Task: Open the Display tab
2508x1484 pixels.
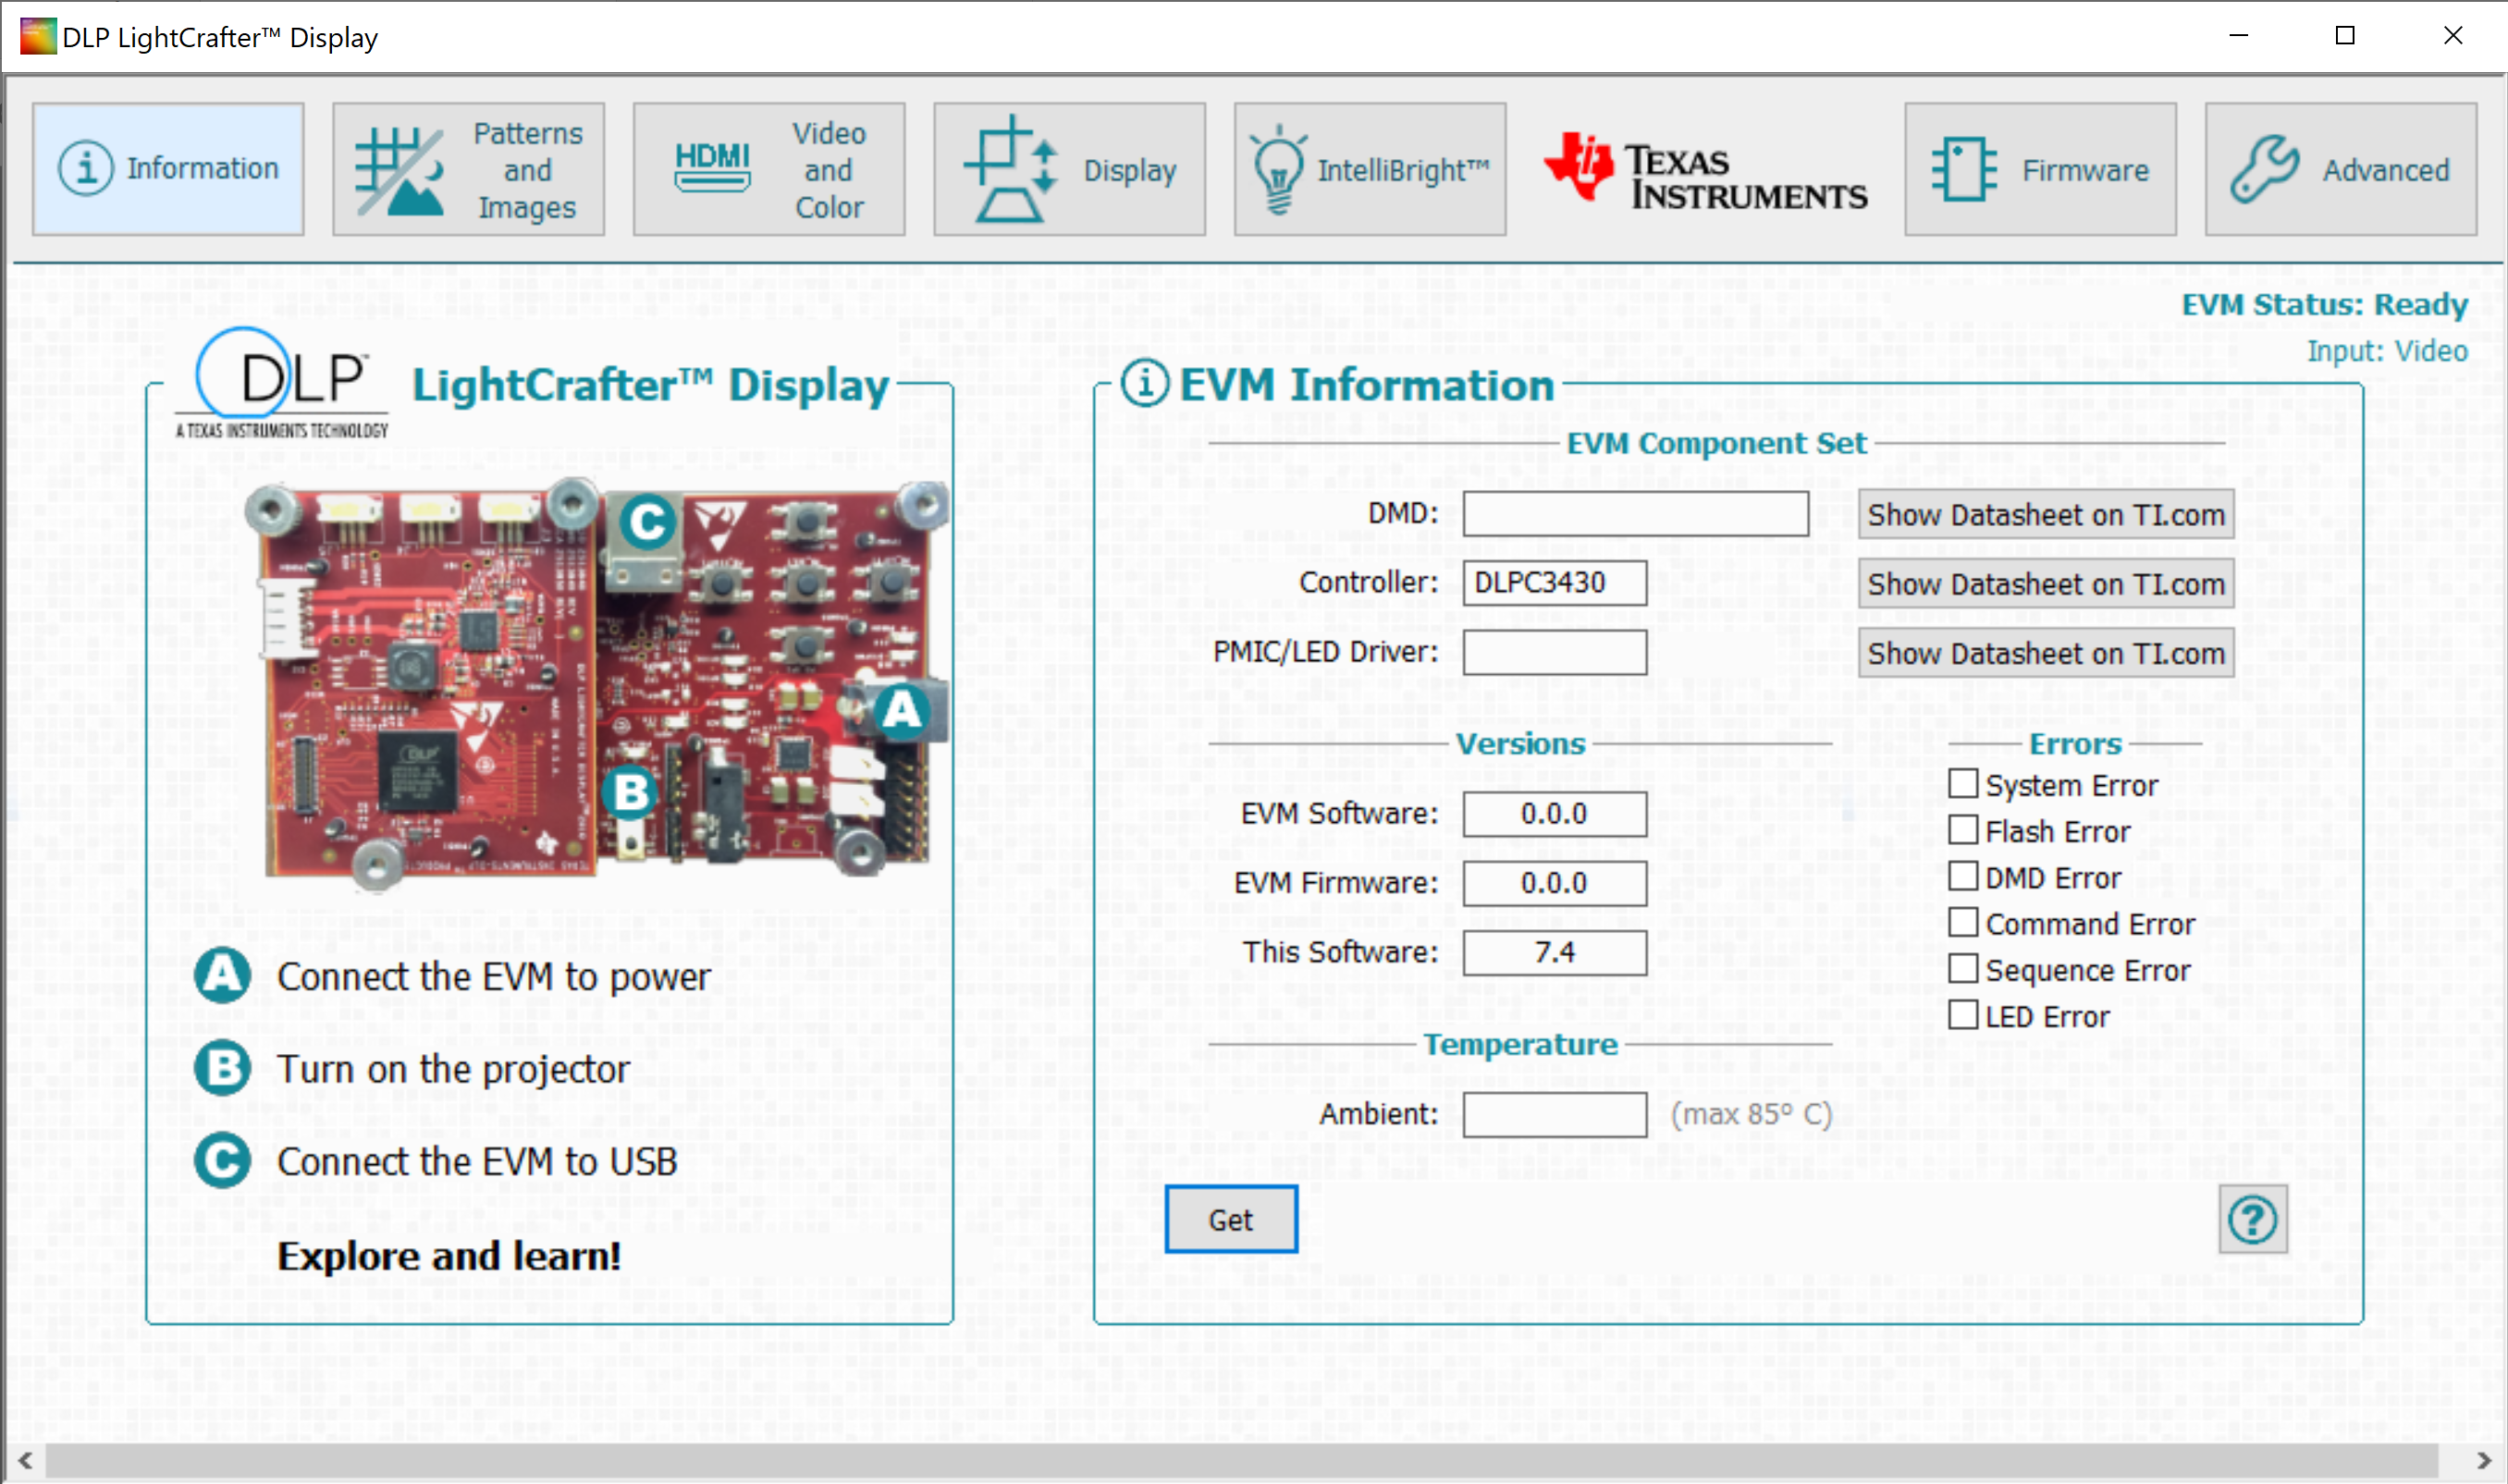Action: click(x=1069, y=169)
